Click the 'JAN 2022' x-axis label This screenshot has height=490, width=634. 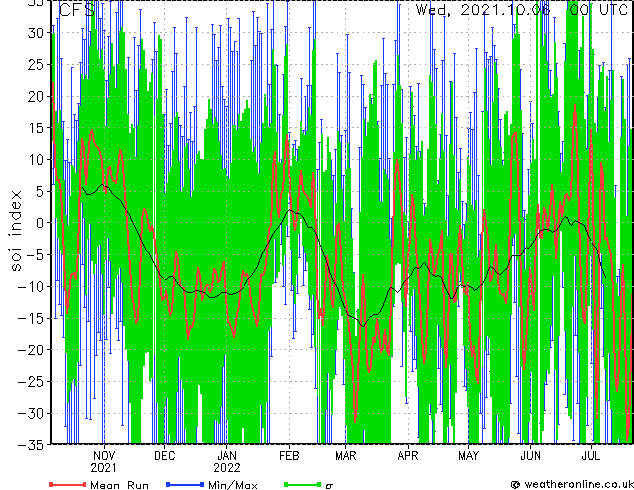pos(227,462)
